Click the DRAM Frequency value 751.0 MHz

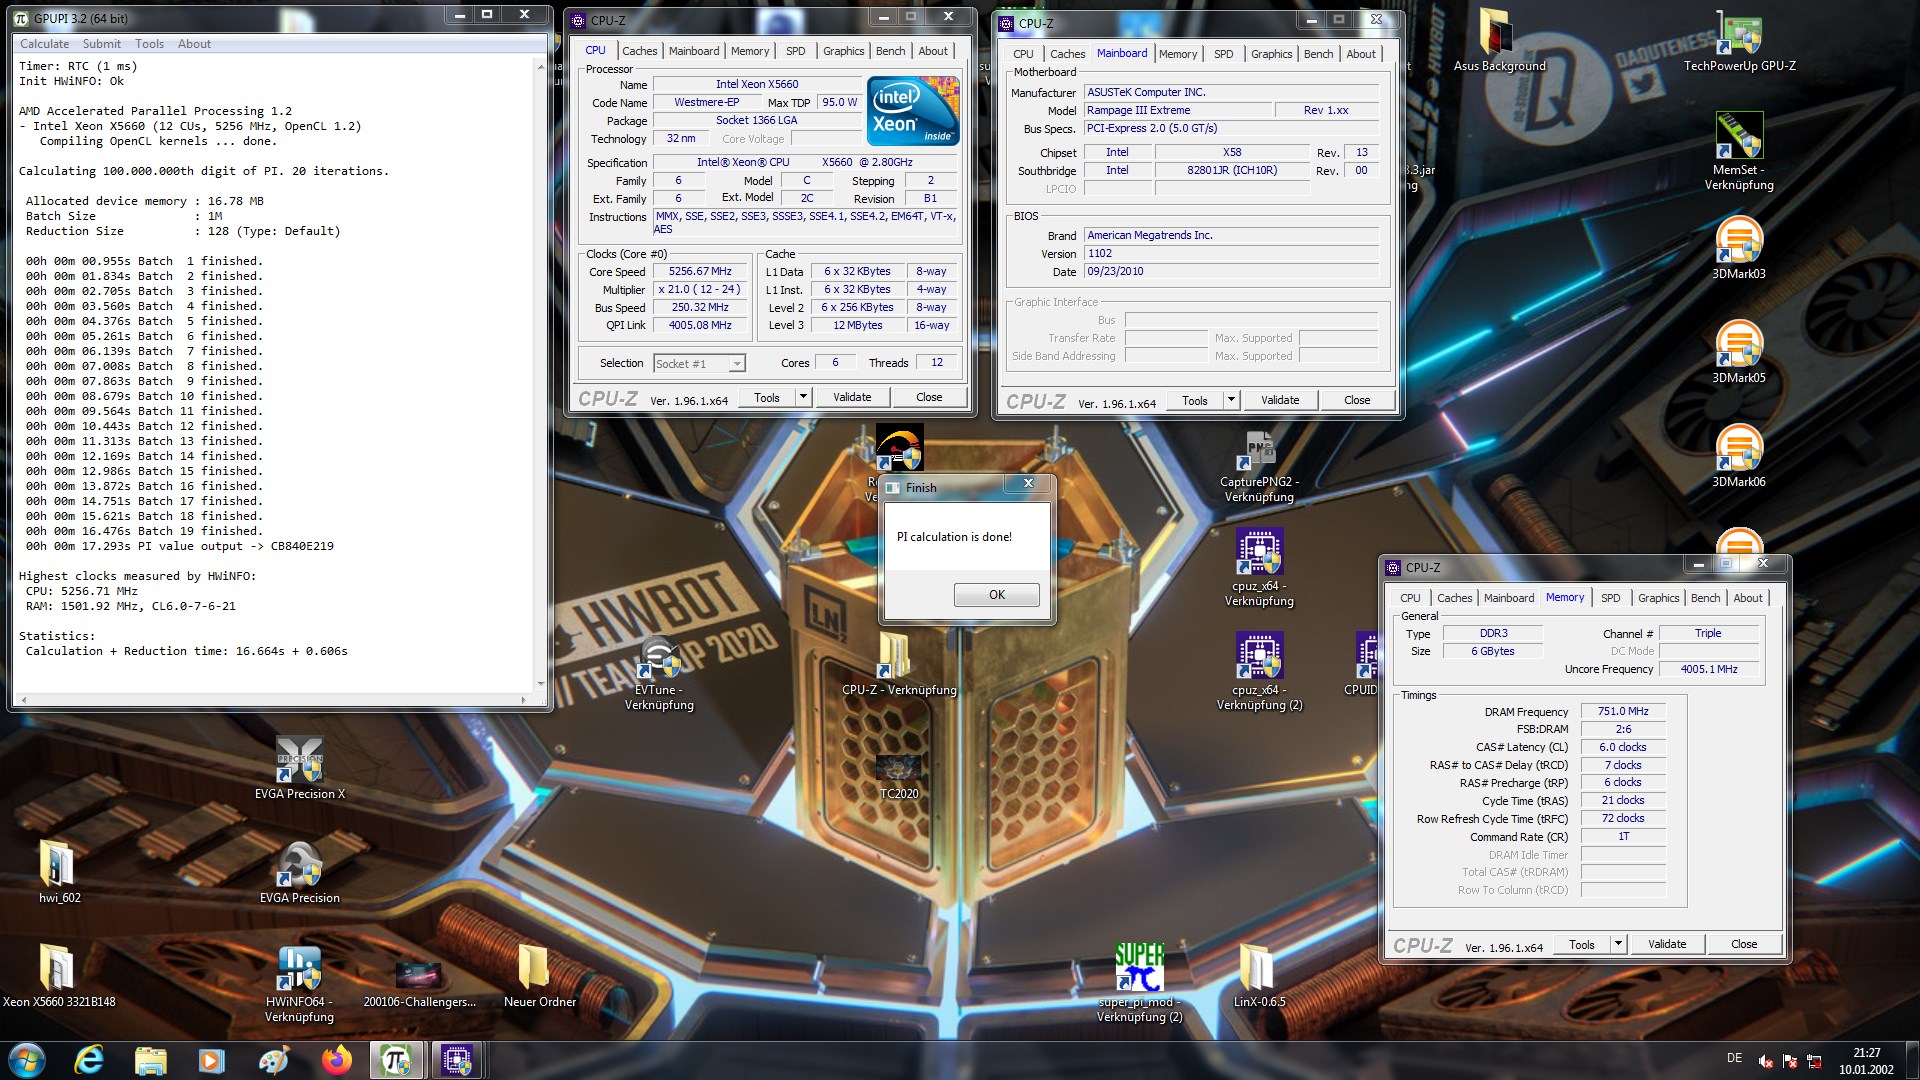coord(1622,711)
